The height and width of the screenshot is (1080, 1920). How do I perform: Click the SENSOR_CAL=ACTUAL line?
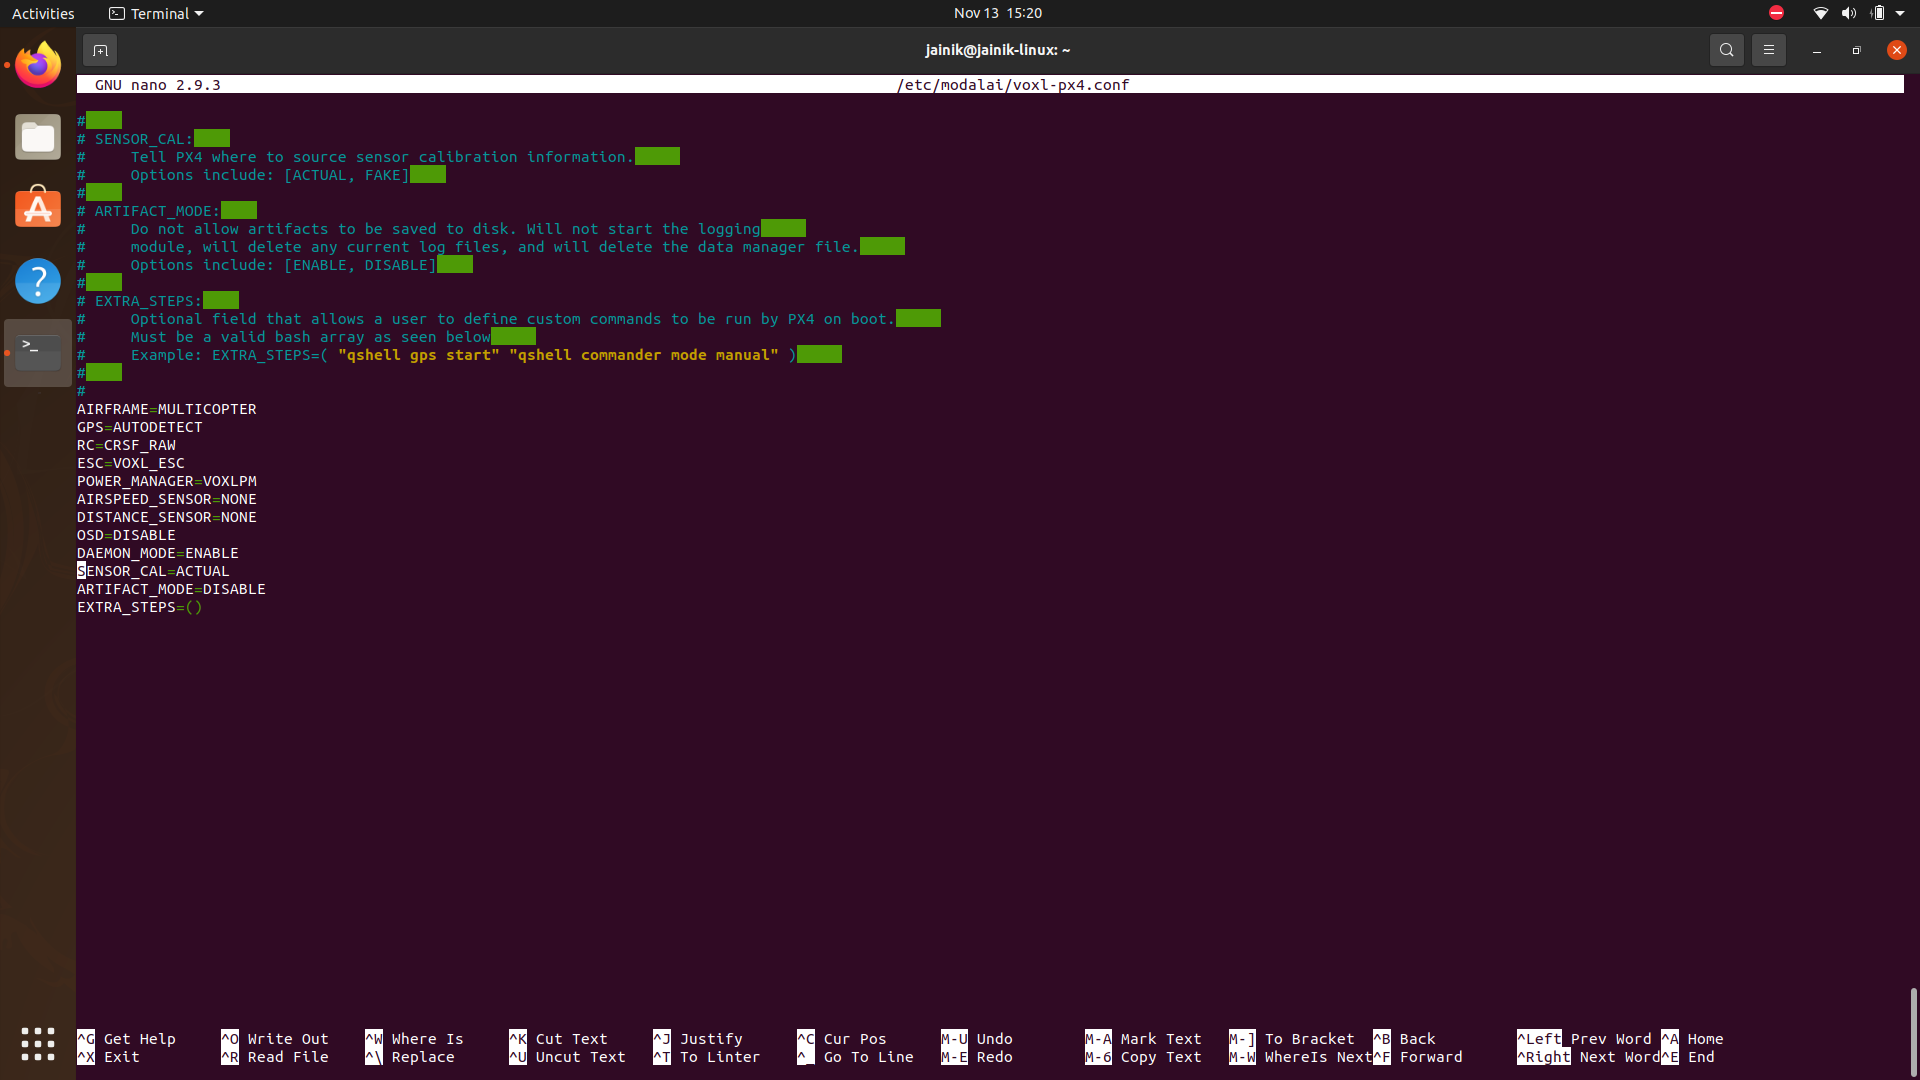point(153,571)
